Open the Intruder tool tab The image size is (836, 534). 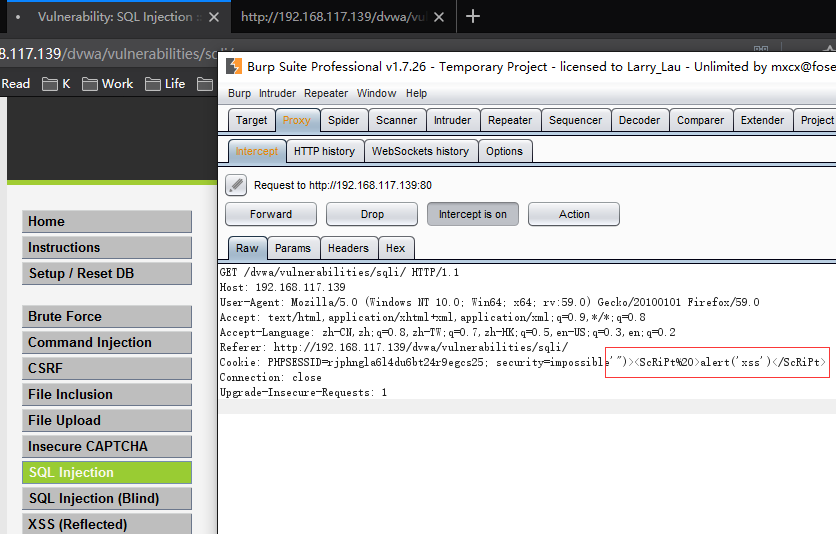(x=453, y=120)
